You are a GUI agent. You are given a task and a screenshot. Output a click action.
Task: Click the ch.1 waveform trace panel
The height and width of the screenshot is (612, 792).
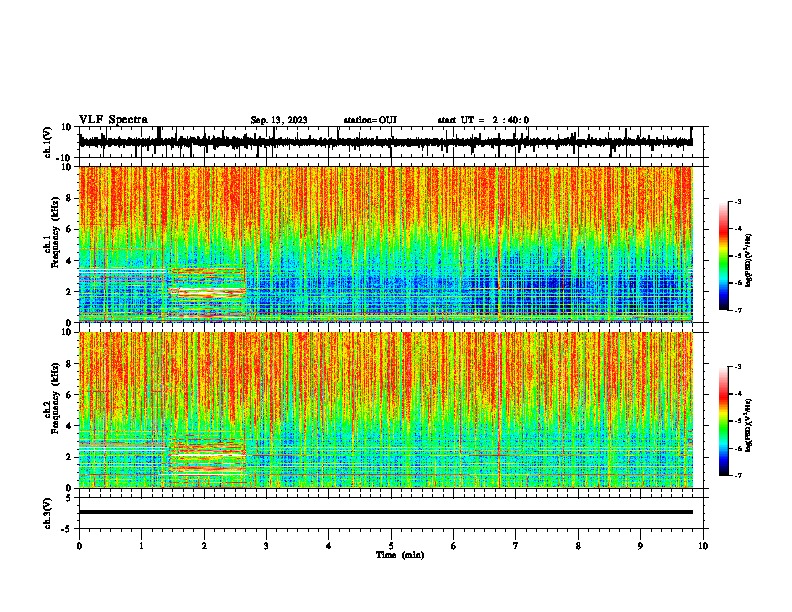click(x=390, y=142)
